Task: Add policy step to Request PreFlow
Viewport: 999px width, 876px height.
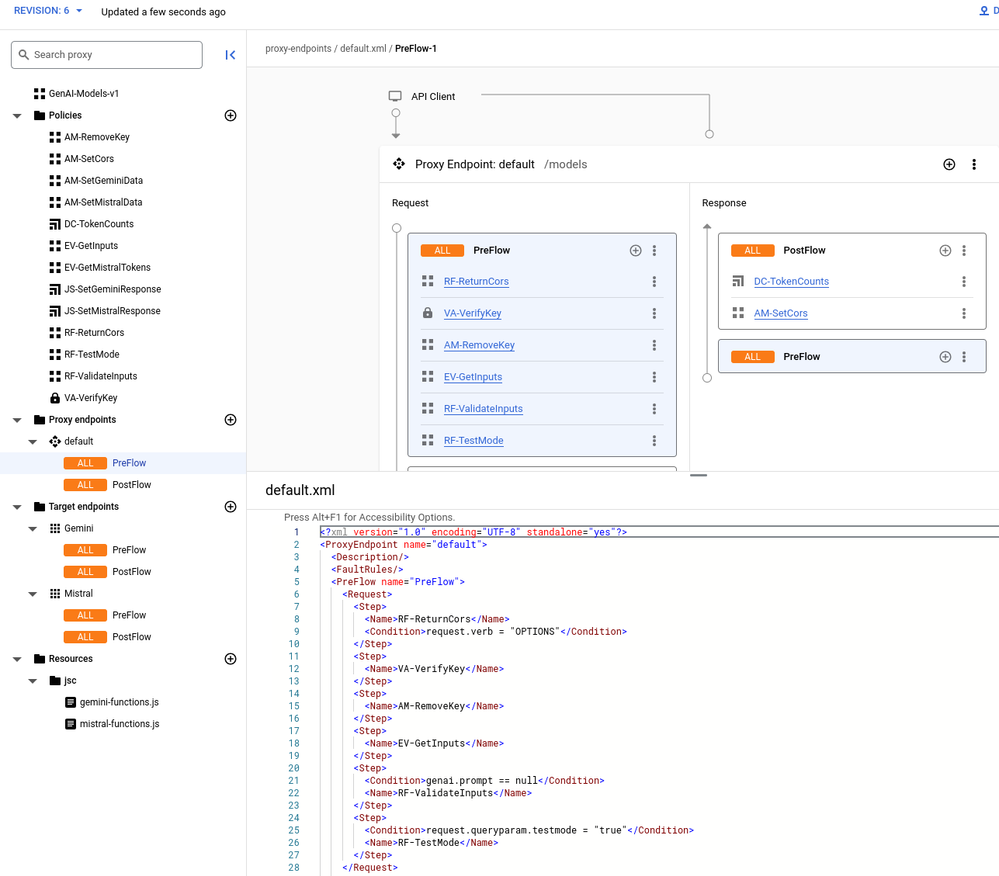Action: pos(635,250)
